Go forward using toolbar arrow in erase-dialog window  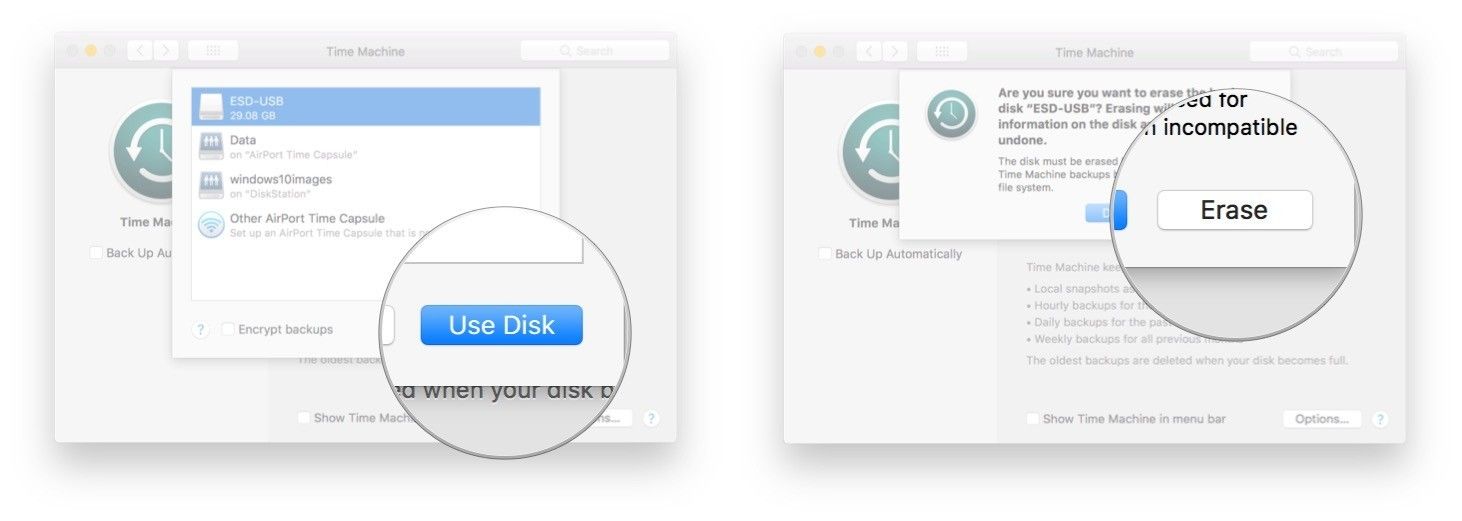[x=895, y=51]
